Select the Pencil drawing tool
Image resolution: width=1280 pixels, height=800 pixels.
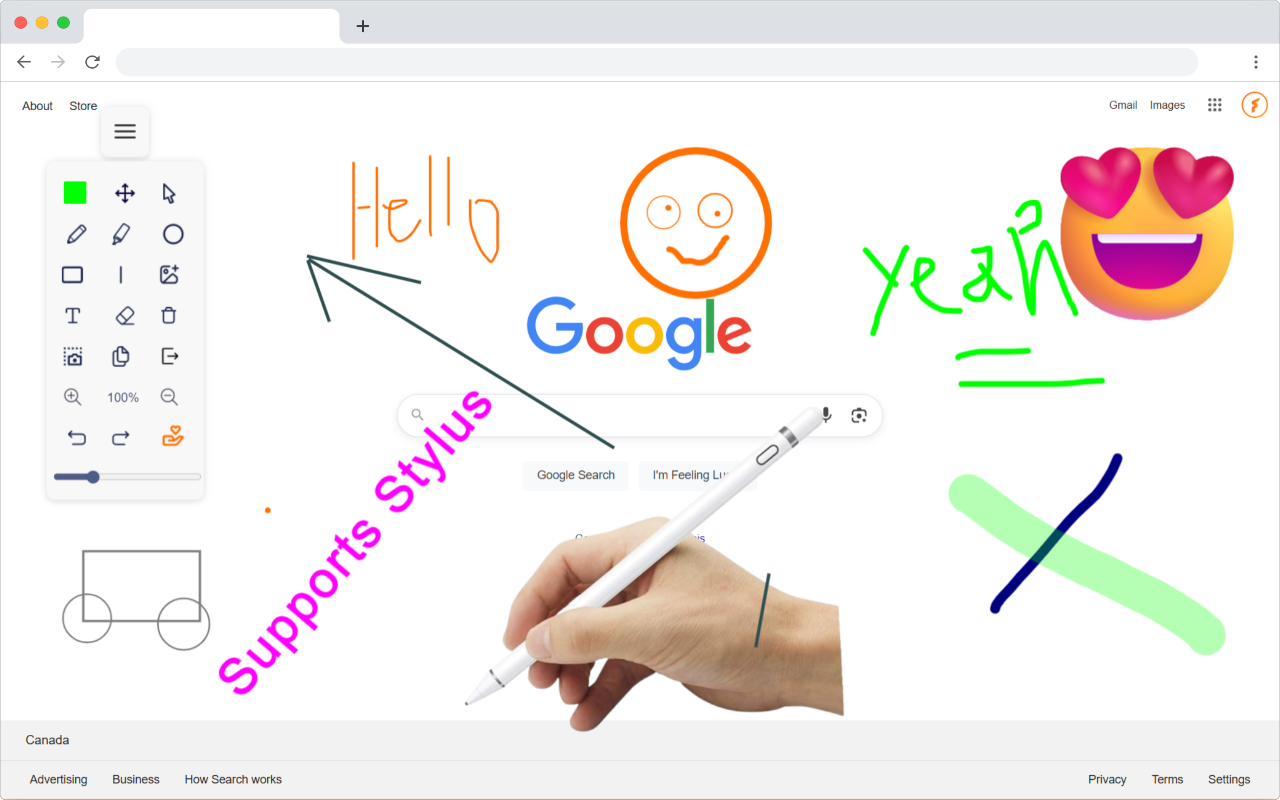(74, 234)
